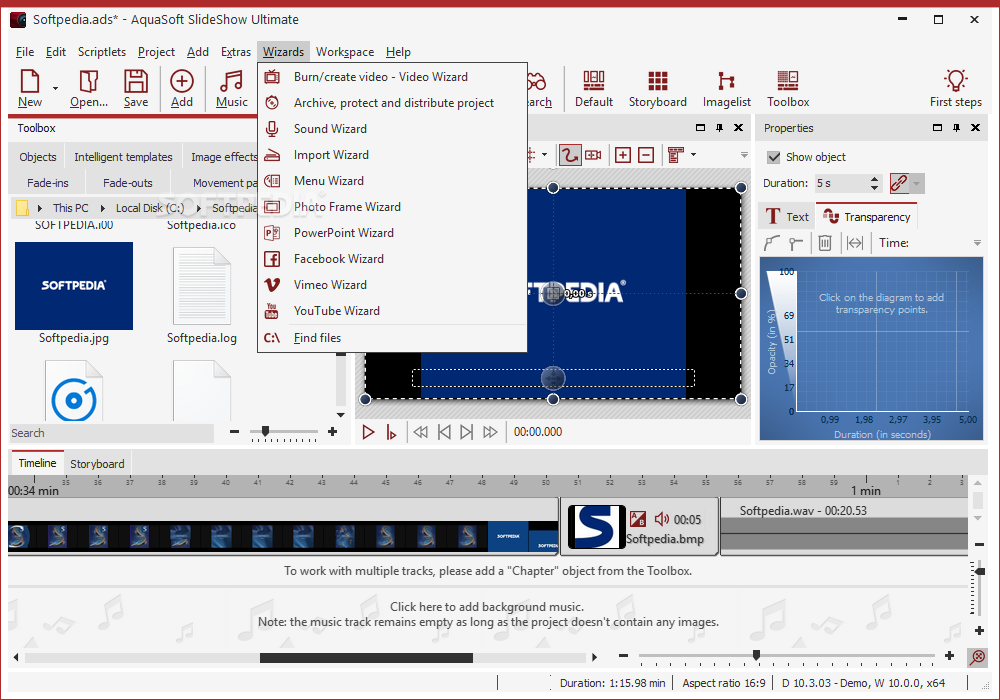The height and width of the screenshot is (700, 1000).
Task: Click the play from current position icon
Action: (391, 432)
